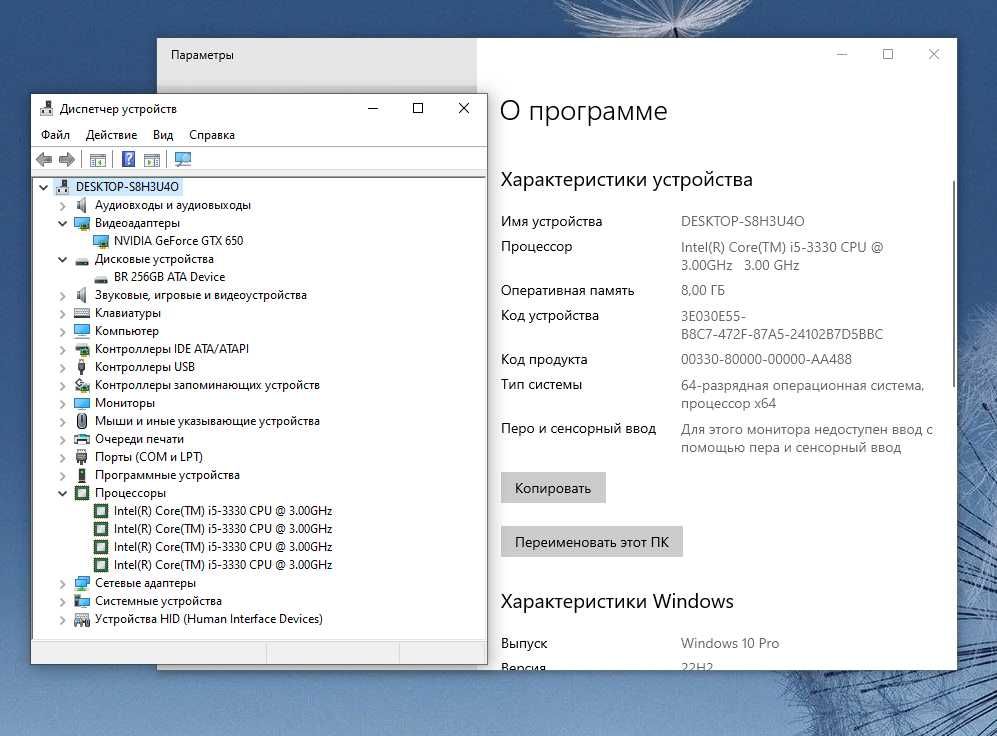Click product code value 00330-80000-00000-AA488
Screen dimensions: 997x736
pos(766,359)
